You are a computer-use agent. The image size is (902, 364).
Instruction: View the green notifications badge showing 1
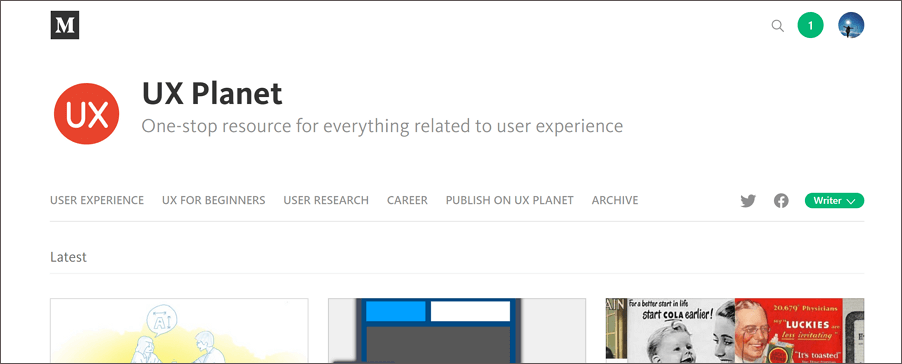[x=810, y=25]
